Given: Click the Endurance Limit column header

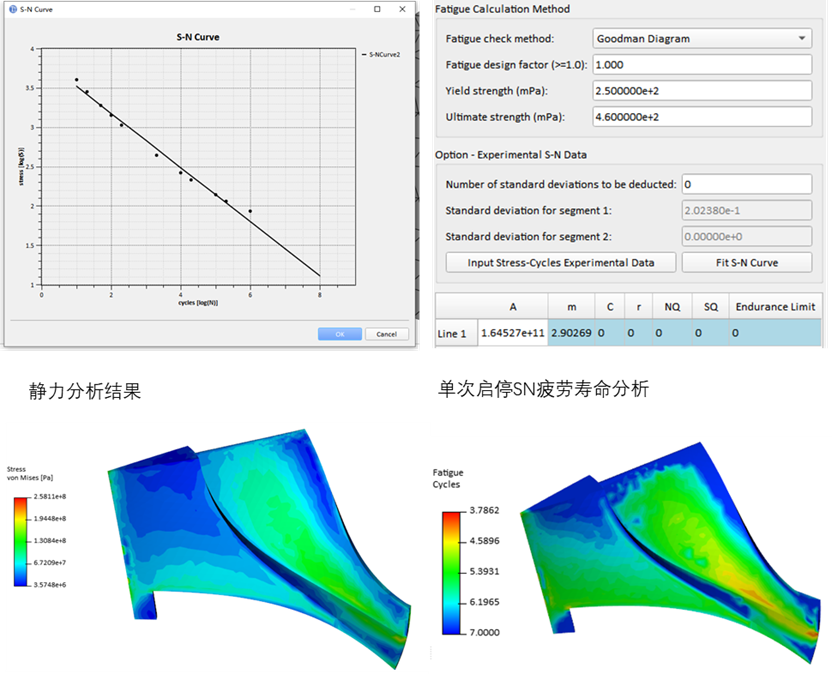Looking at the screenshot, I should click(x=774, y=307).
